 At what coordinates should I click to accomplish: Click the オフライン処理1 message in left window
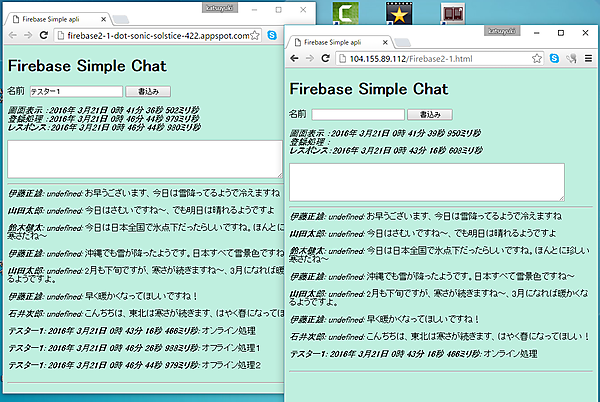[x=134, y=348]
